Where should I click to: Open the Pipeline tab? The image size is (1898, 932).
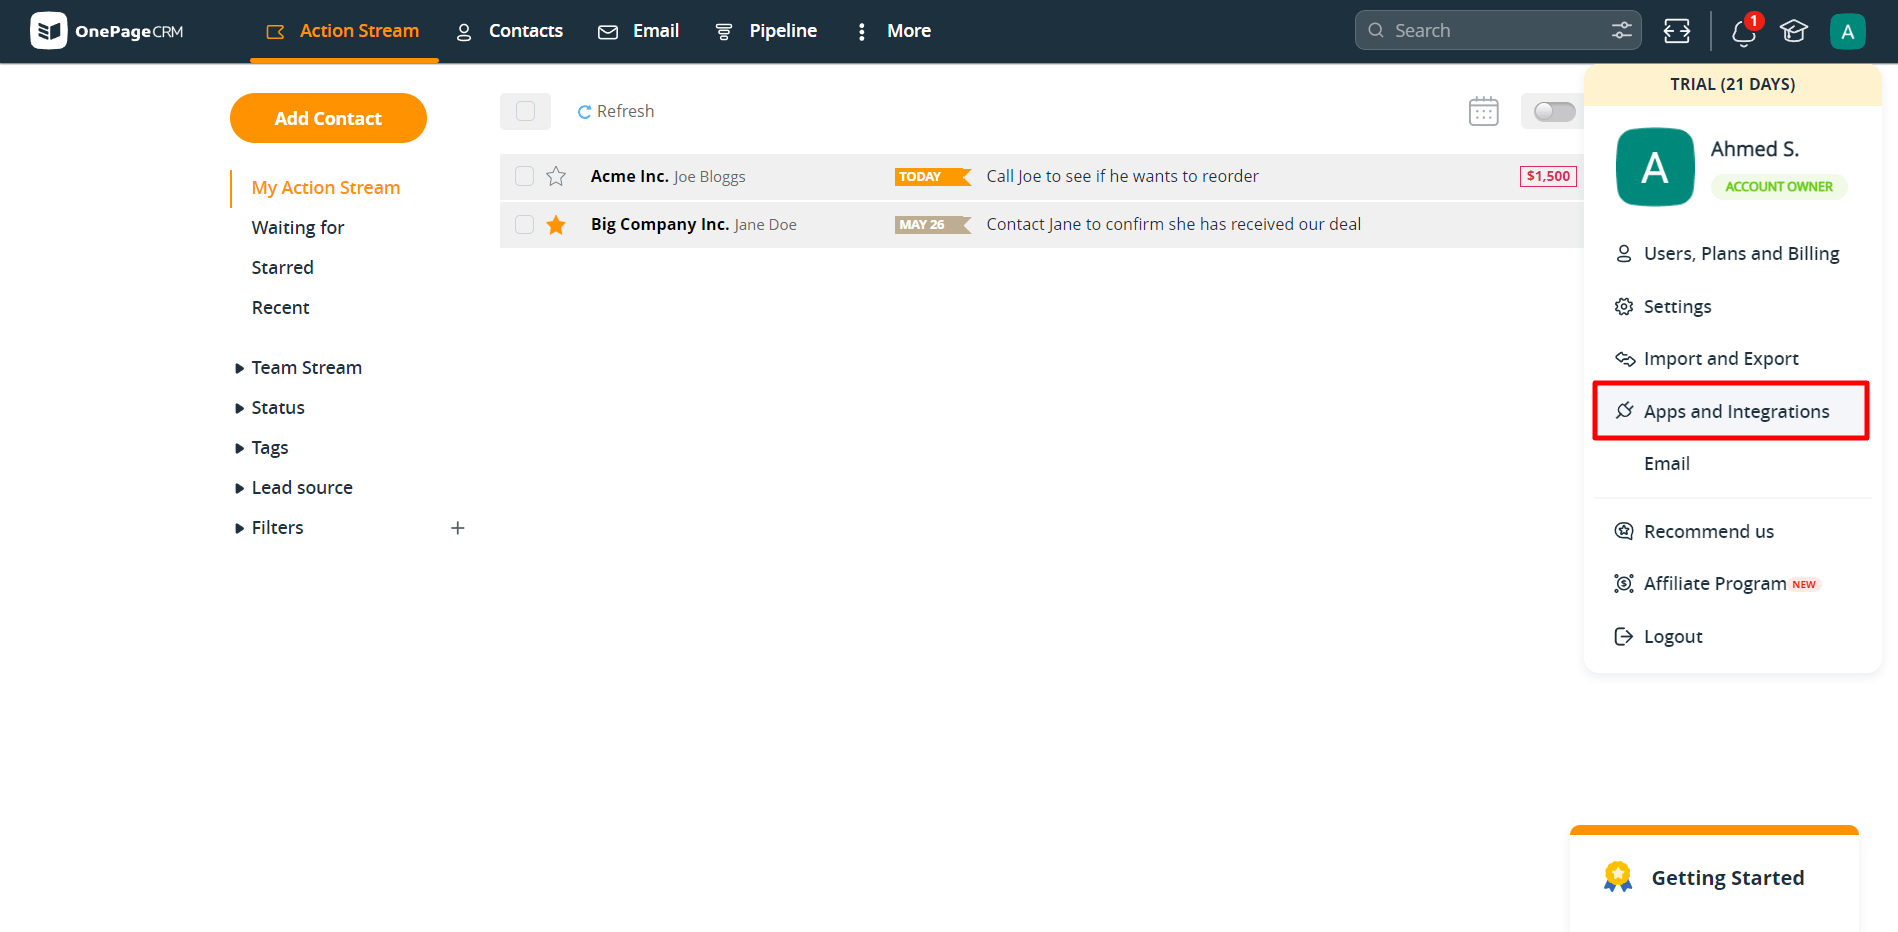coord(767,31)
